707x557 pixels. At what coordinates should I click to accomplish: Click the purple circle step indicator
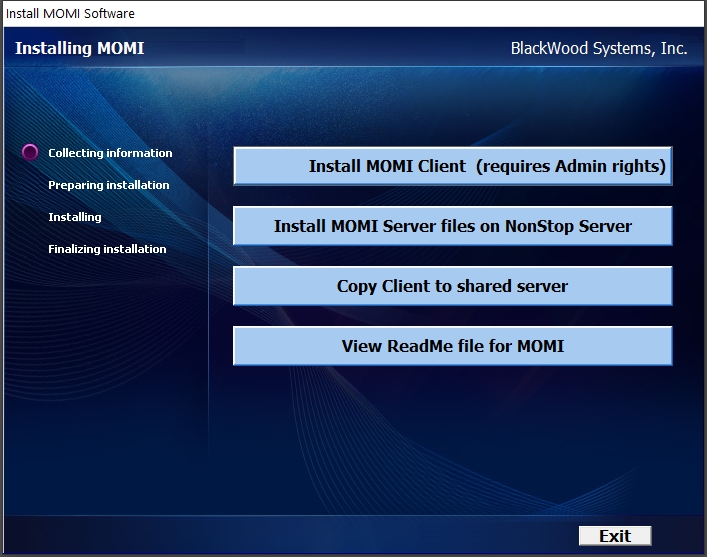coord(30,153)
